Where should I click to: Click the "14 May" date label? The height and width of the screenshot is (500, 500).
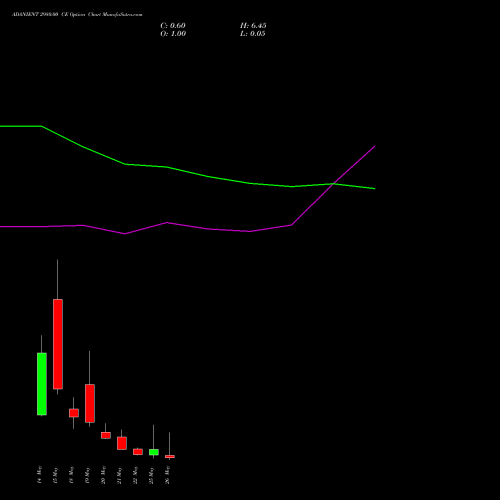click(x=39, y=475)
